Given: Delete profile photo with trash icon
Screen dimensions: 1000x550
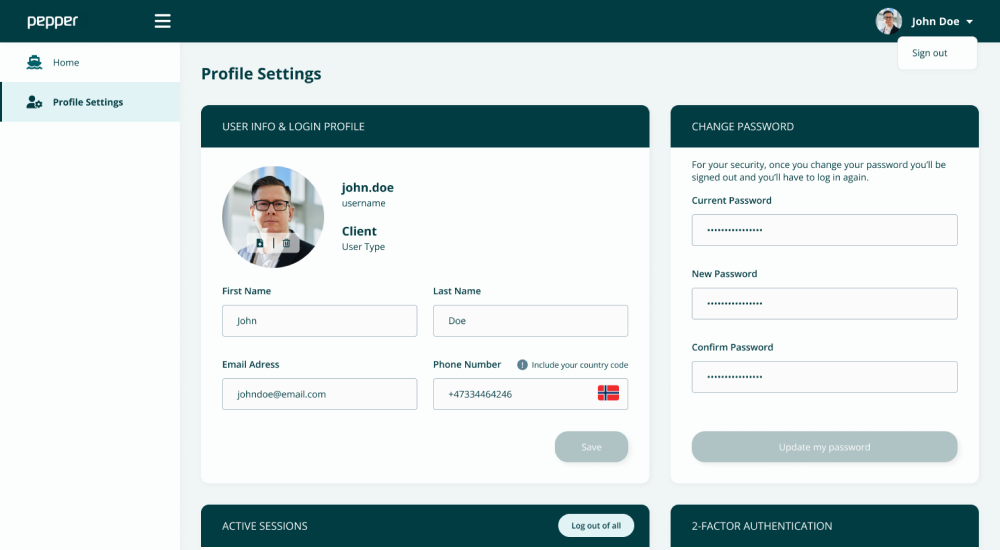Looking at the screenshot, I should (x=286, y=243).
